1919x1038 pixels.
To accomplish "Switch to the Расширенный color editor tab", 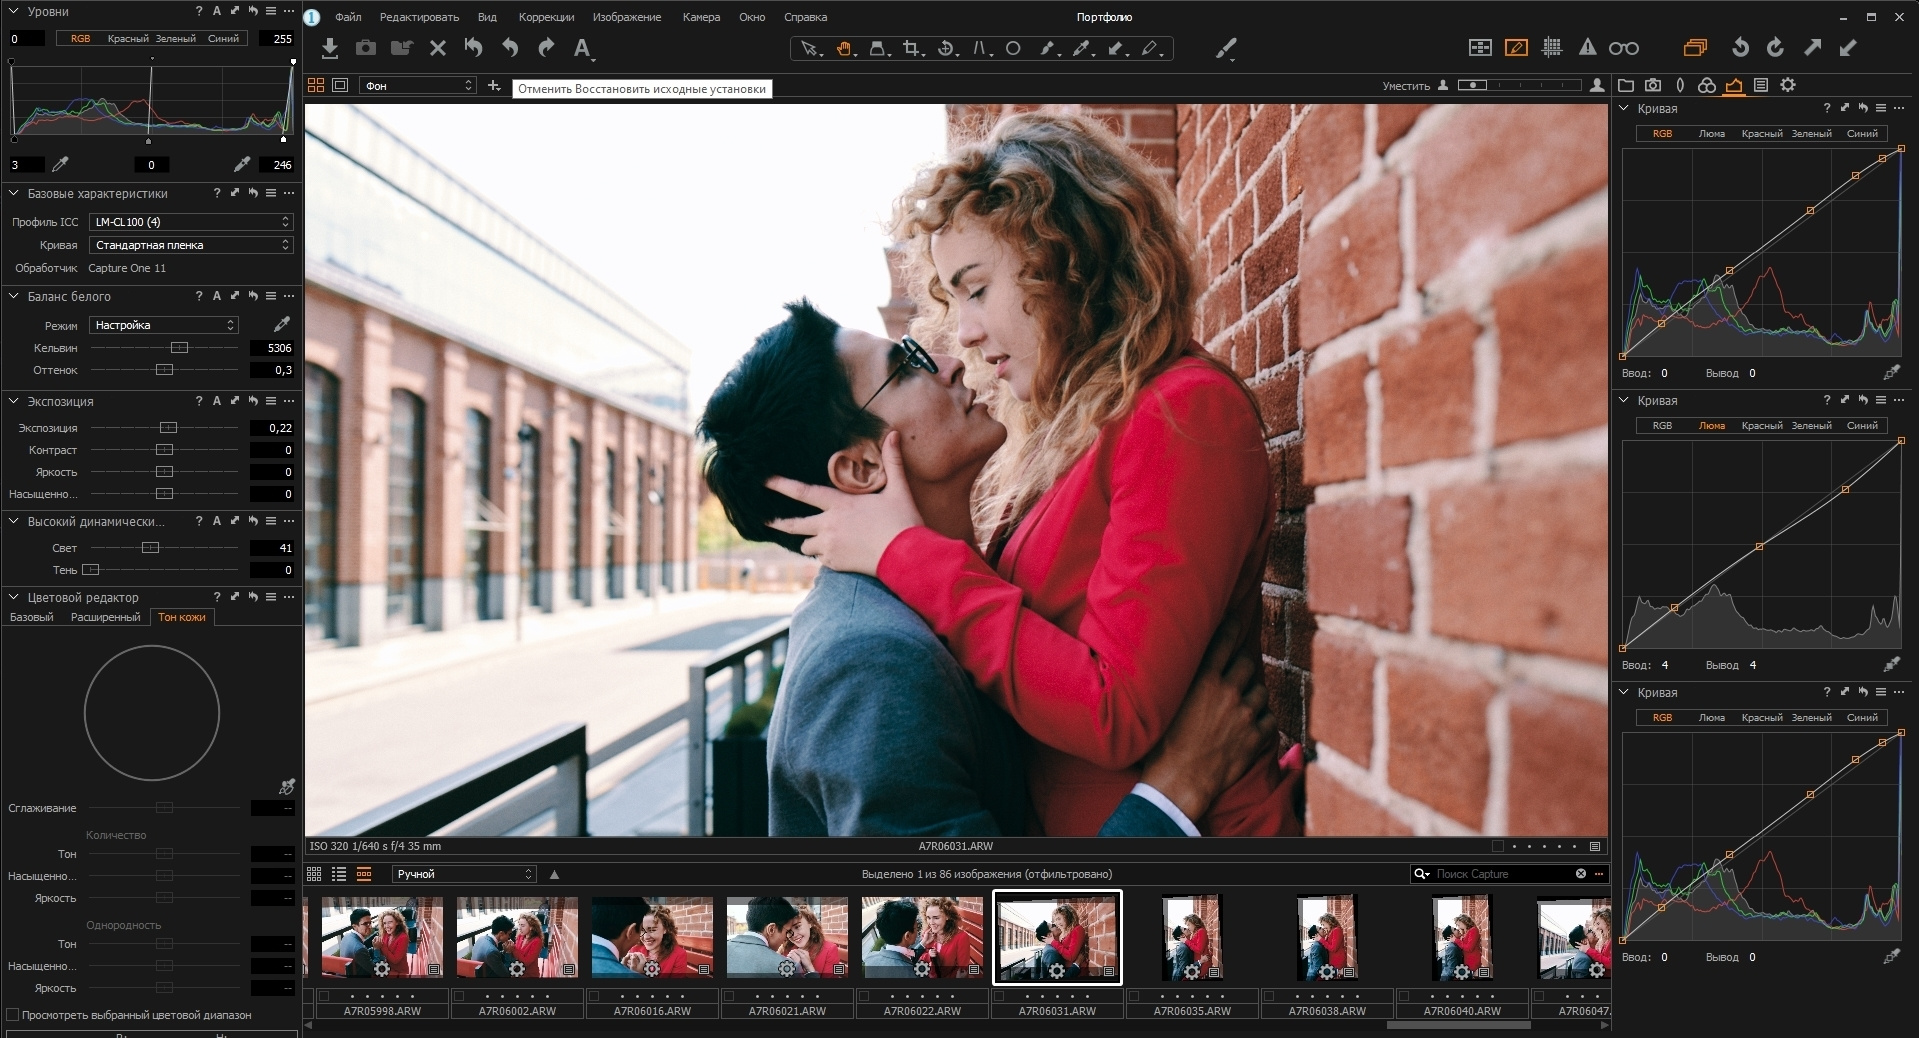I will pyautogui.click(x=105, y=617).
